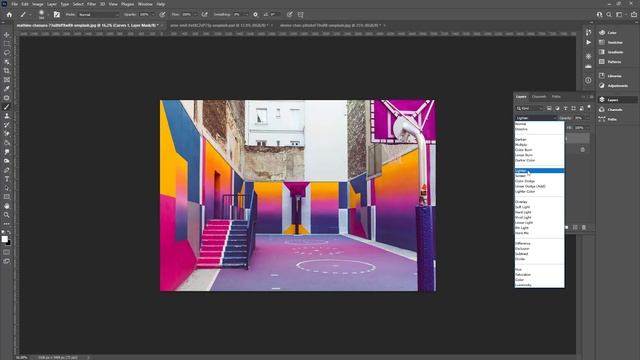640x360 pixels.
Task: Open the Swatches panel icon
Action: (602, 42)
